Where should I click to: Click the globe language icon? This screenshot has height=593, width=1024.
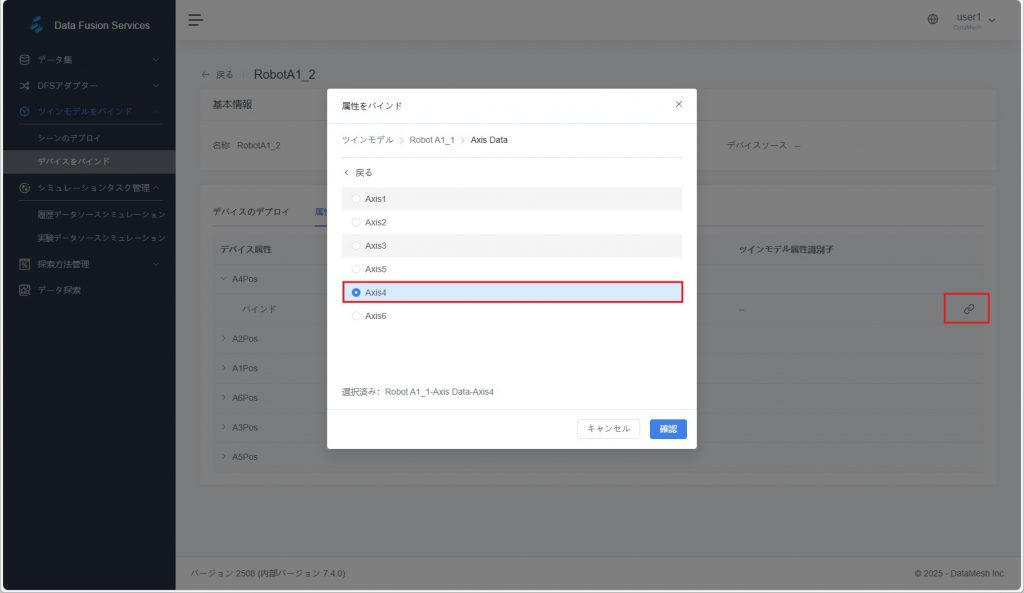click(x=933, y=19)
